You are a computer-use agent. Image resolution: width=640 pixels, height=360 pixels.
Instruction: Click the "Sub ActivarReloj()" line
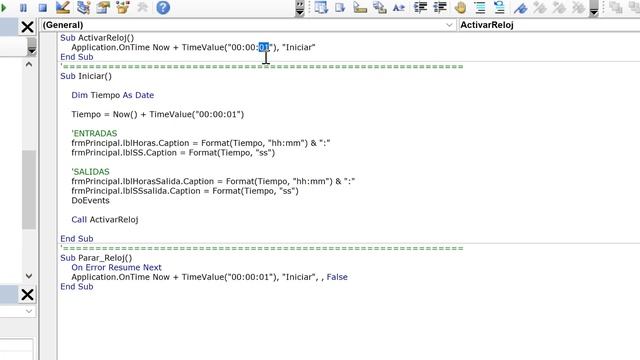[97, 38]
